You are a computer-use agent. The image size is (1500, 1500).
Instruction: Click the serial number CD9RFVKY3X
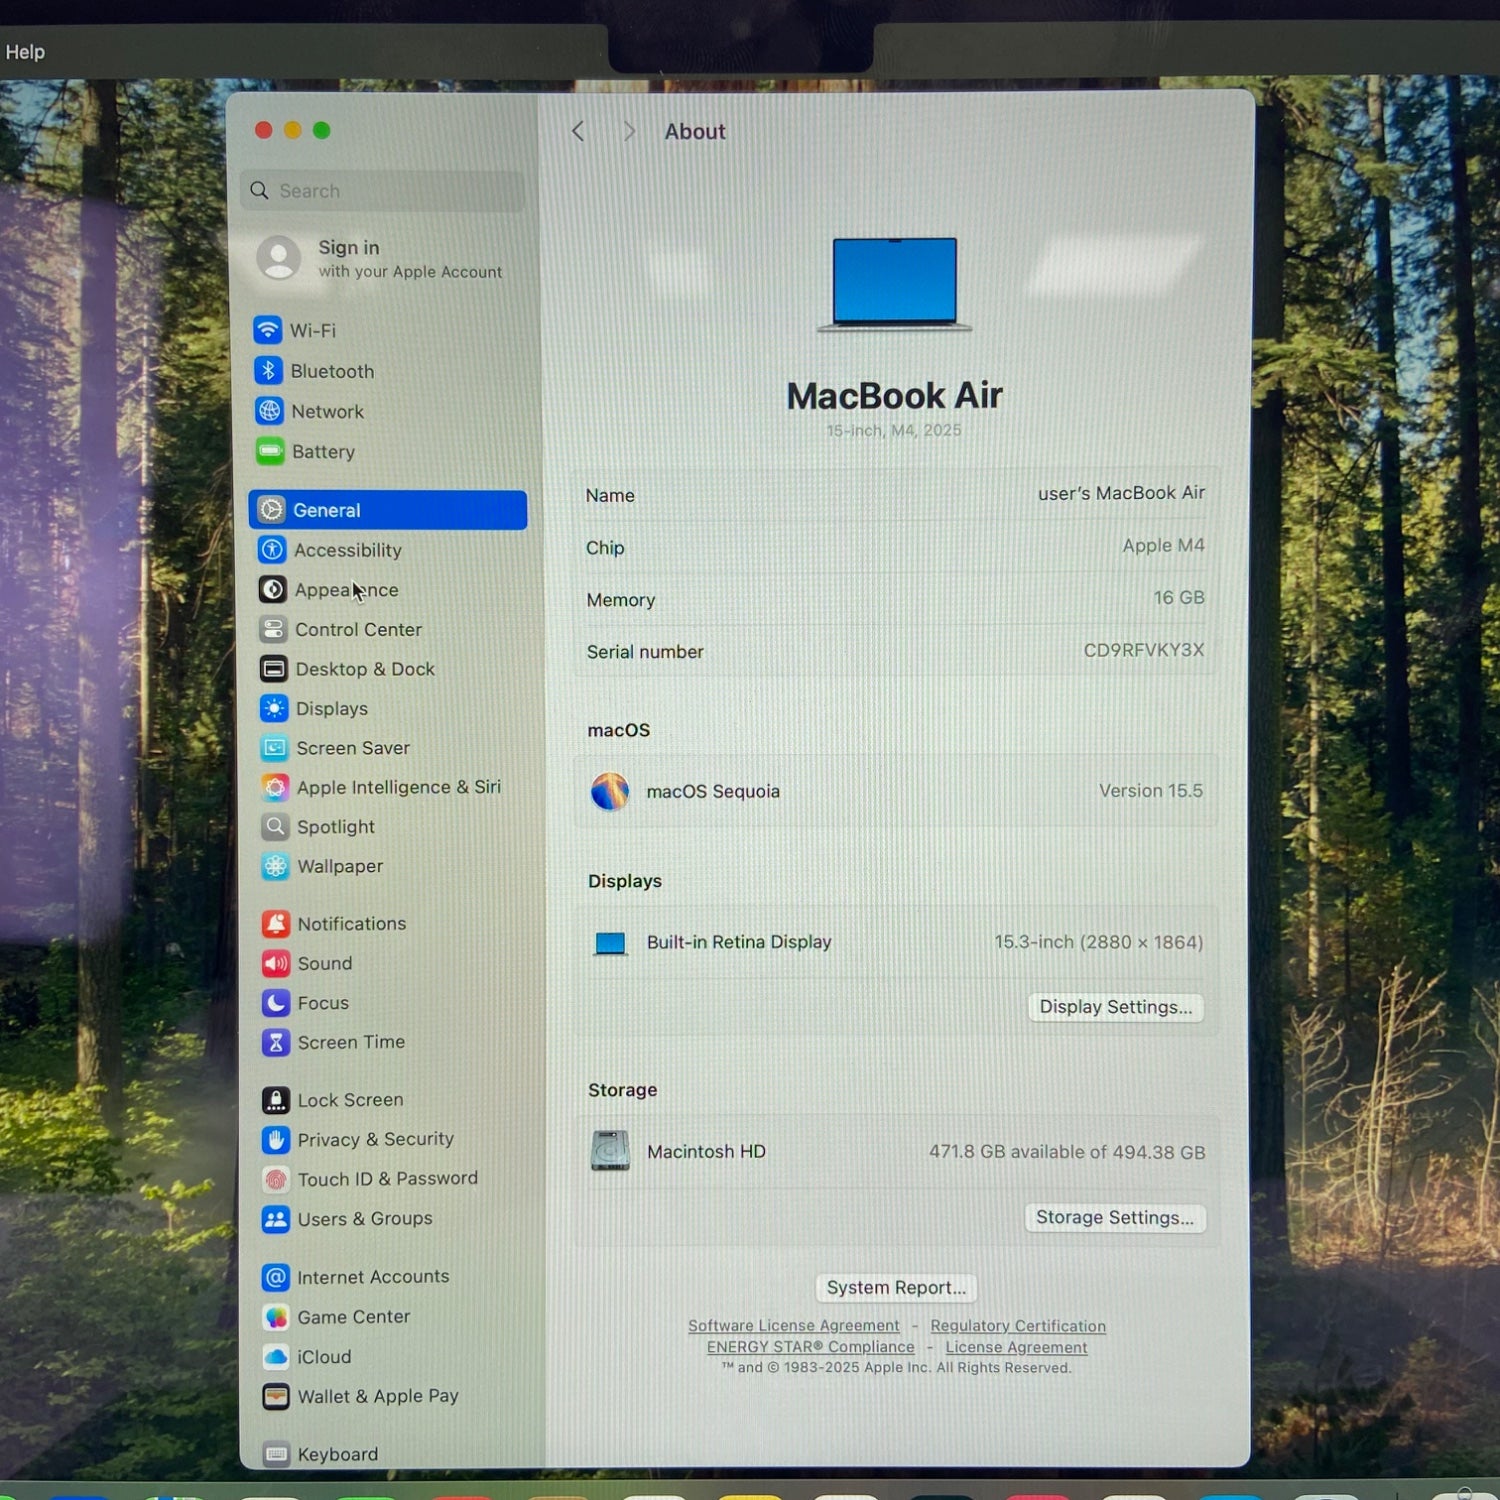pos(1144,650)
